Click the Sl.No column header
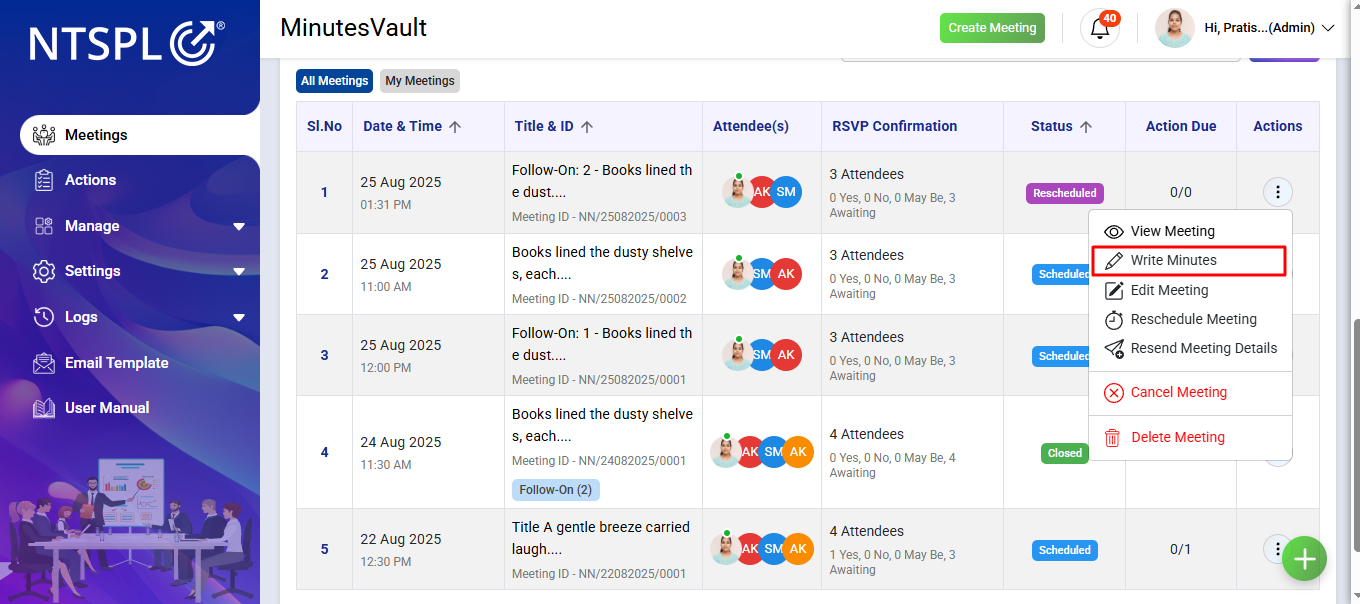1360x604 pixels. [x=324, y=126]
